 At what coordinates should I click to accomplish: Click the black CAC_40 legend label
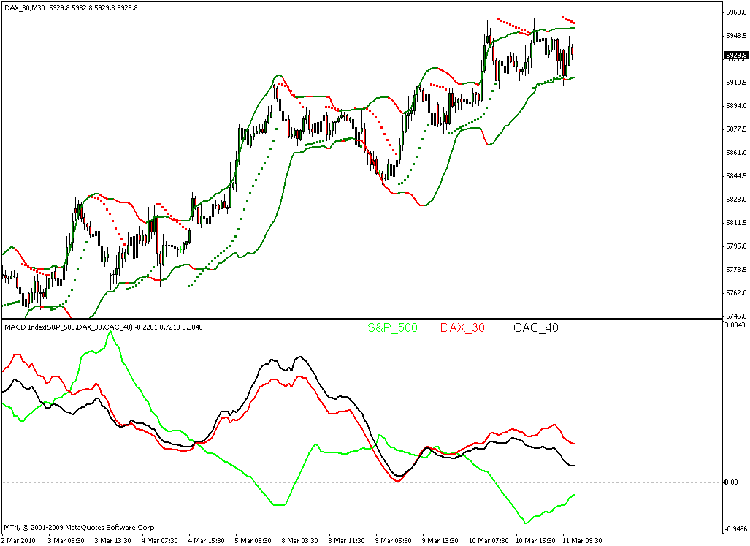(x=536, y=328)
